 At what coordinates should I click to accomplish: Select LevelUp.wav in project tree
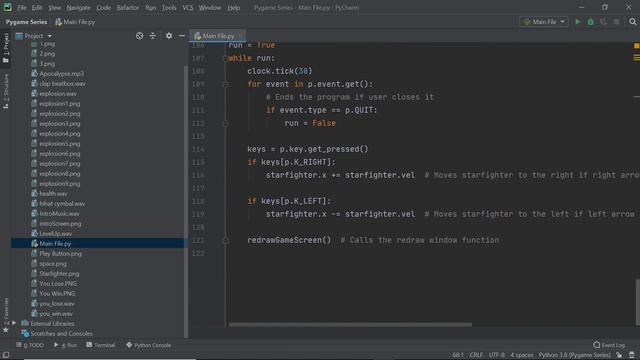click(x=56, y=233)
